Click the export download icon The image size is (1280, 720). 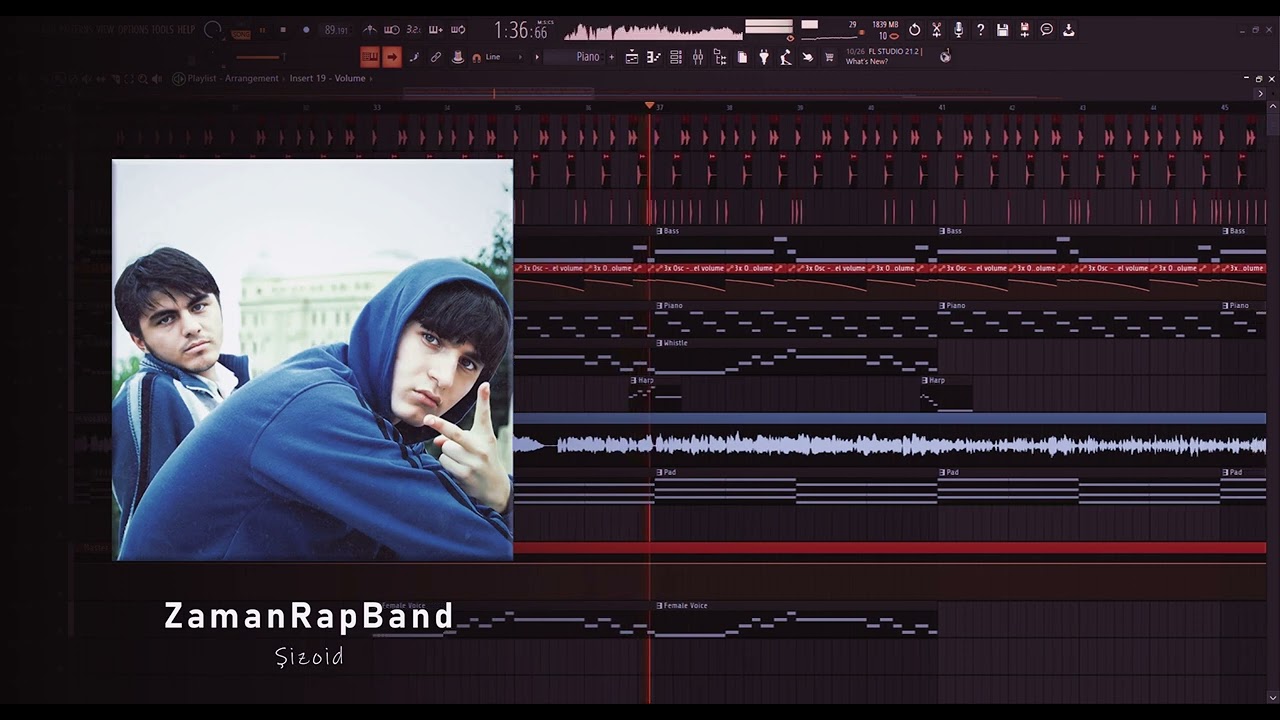click(1068, 30)
